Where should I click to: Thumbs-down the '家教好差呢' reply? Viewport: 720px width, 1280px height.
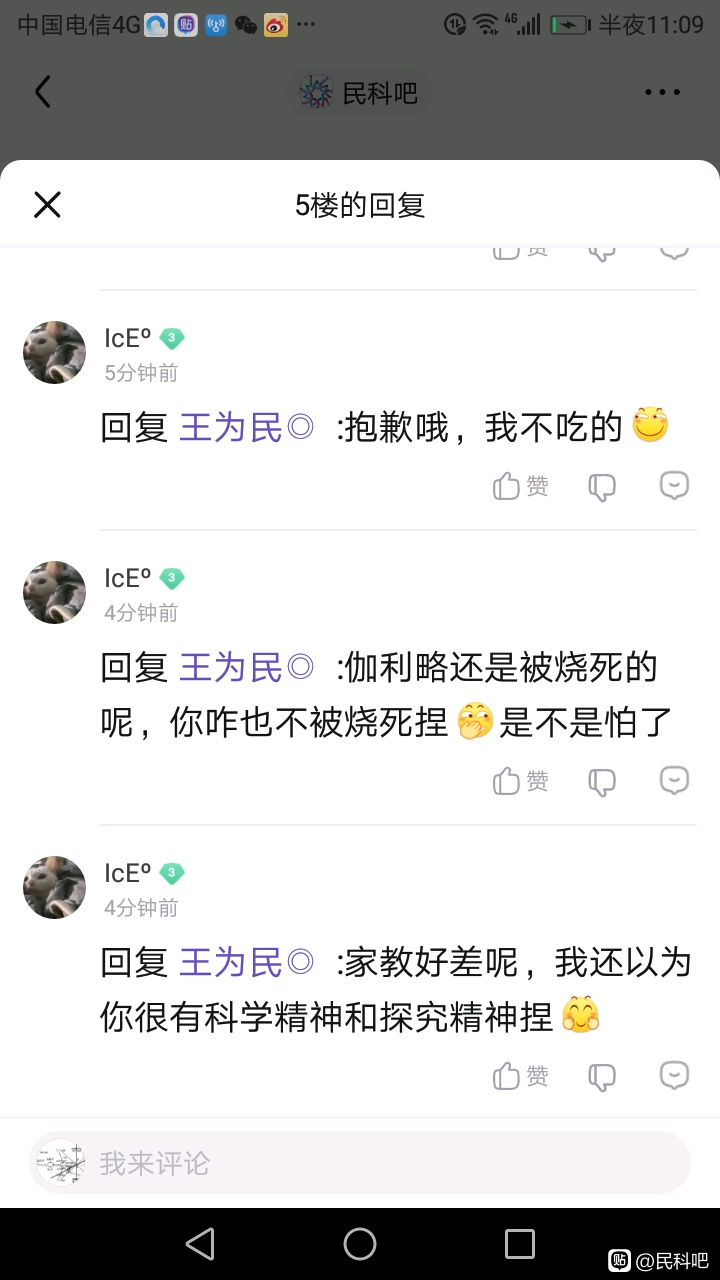pos(602,1076)
